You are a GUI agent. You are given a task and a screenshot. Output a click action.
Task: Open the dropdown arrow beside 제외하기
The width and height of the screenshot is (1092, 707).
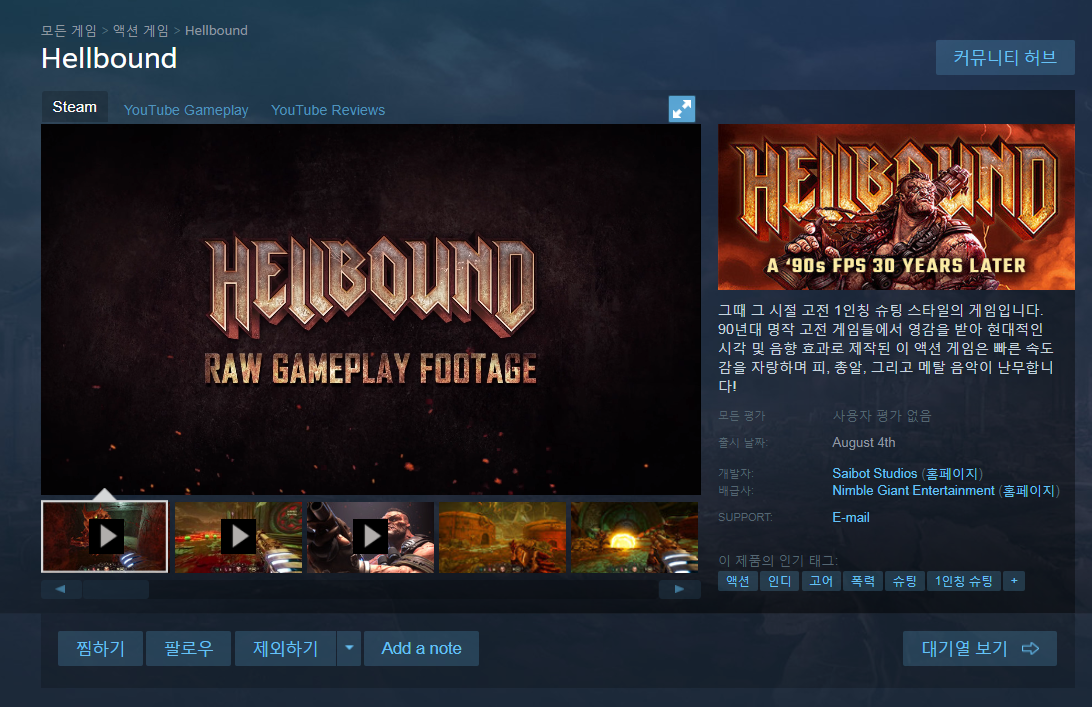[349, 648]
